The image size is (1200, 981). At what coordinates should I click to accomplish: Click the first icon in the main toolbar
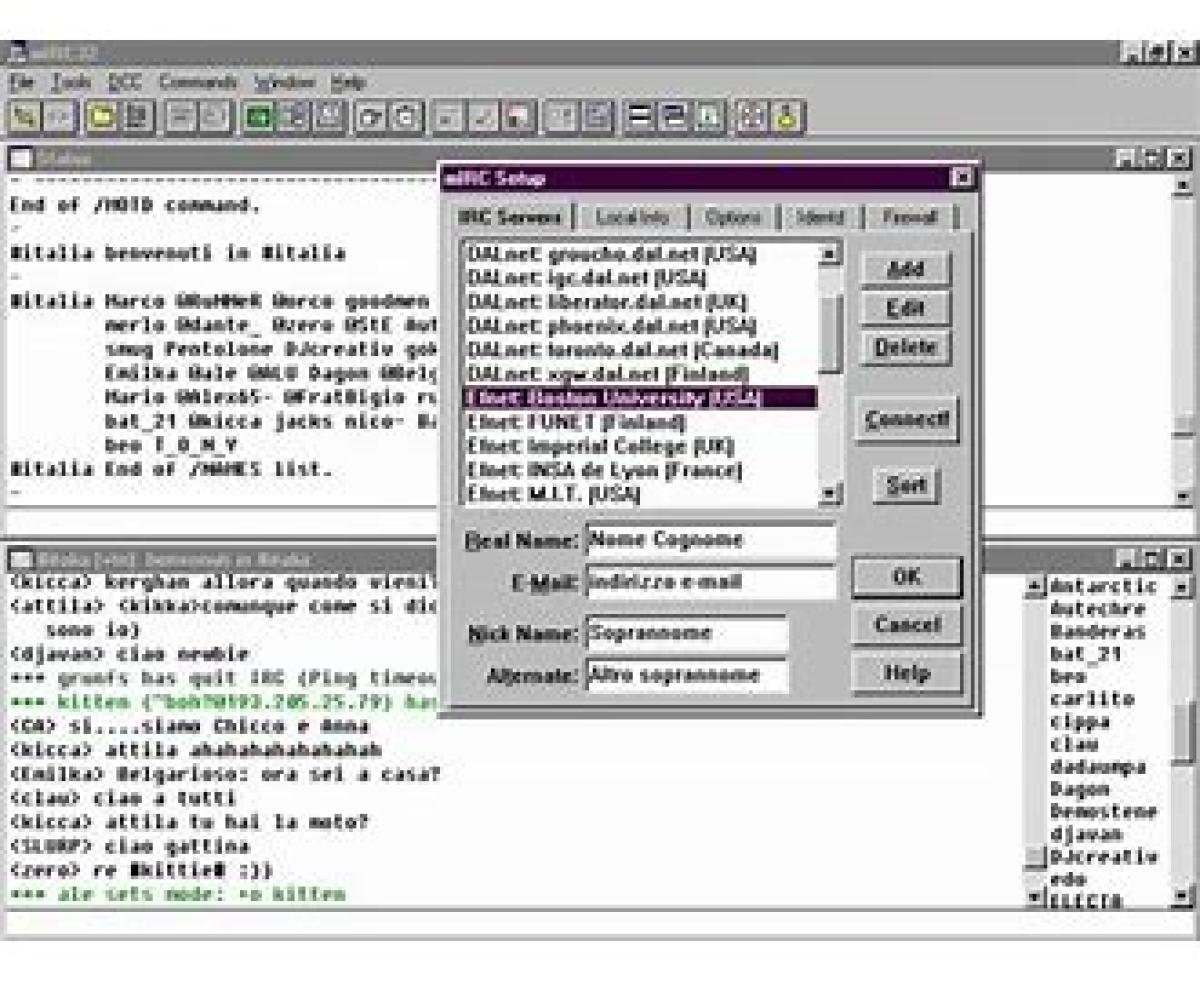point(26,117)
